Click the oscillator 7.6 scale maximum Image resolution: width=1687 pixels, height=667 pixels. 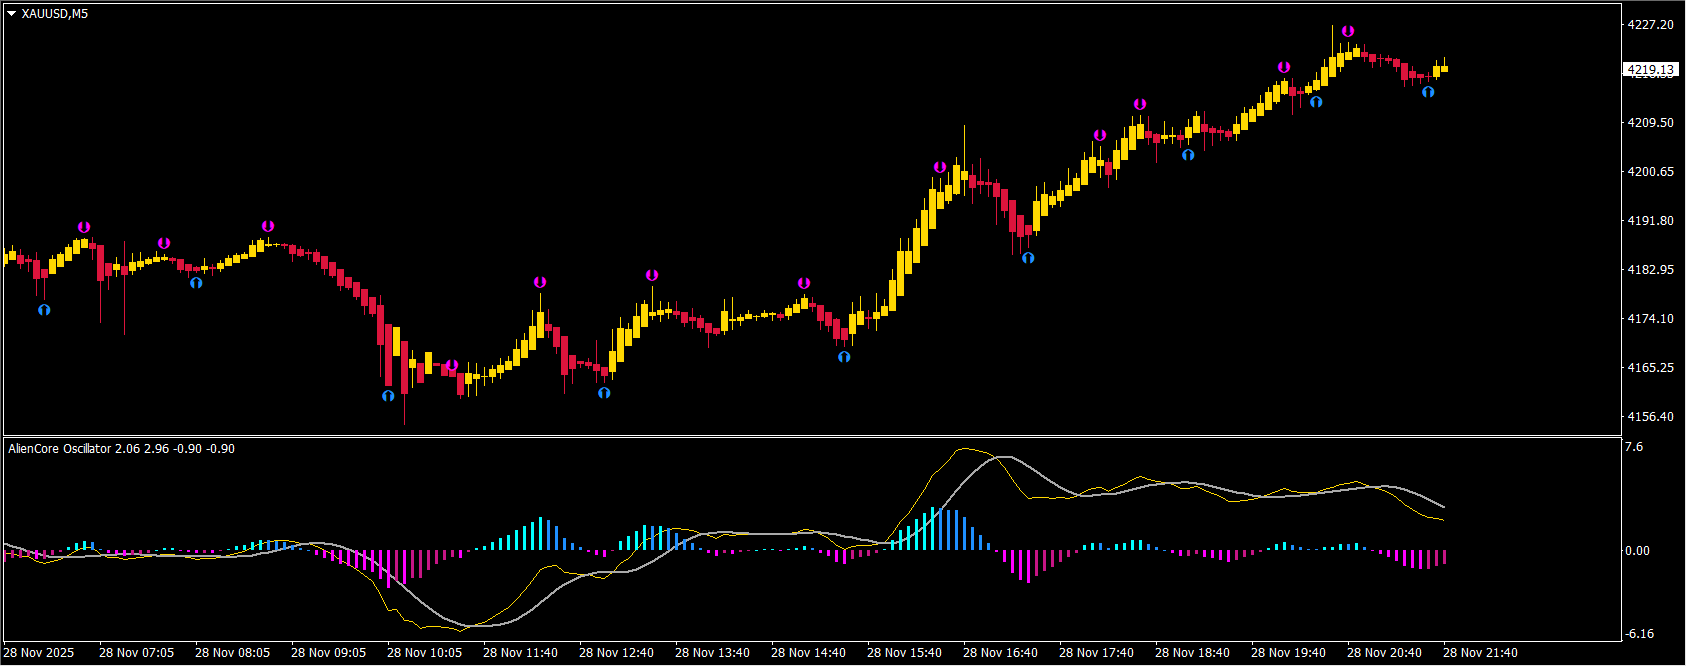click(x=1634, y=447)
